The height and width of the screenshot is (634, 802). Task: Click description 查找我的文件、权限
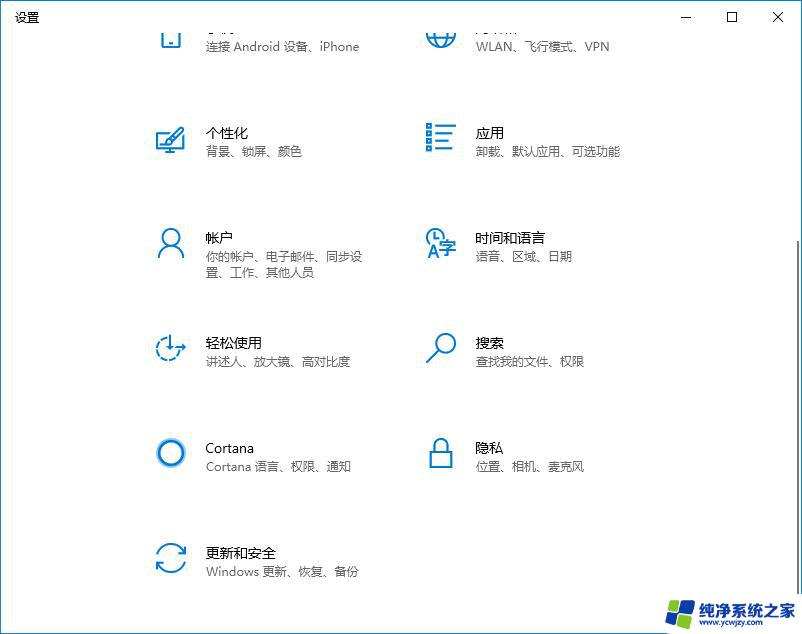530,361
